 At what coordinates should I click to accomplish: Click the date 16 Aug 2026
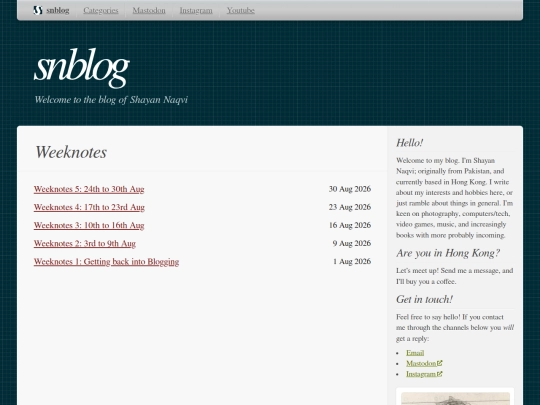tap(350, 225)
